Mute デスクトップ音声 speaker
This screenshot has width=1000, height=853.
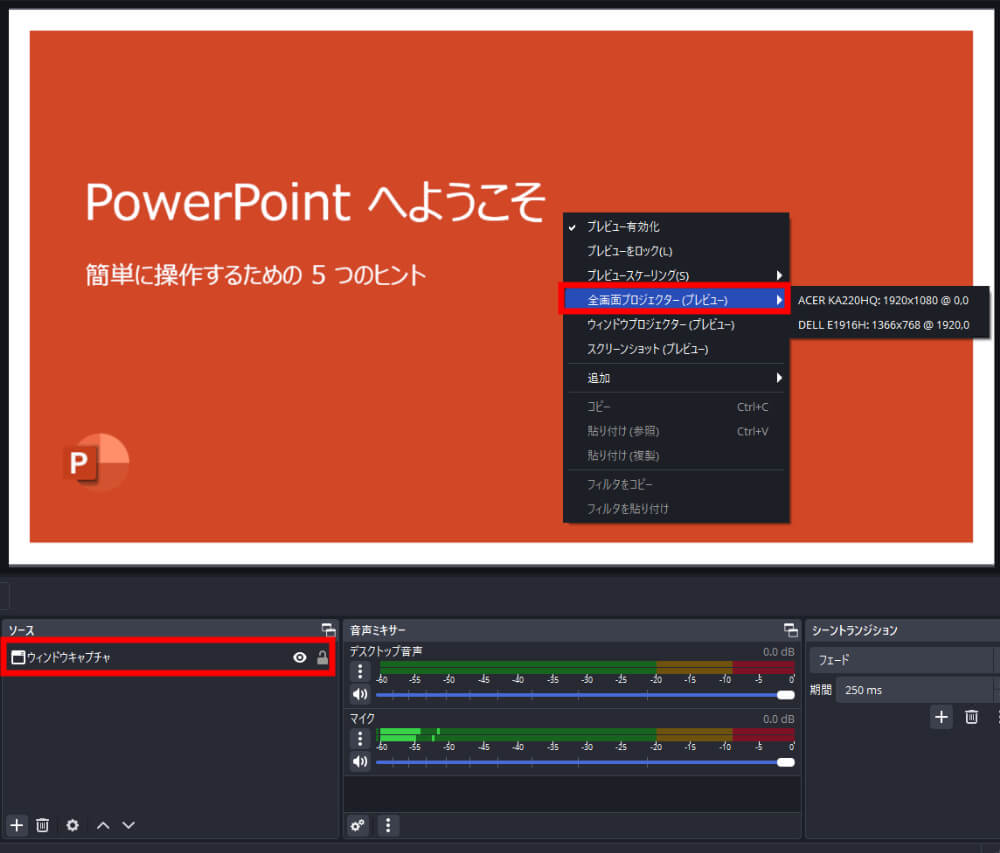point(360,694)
